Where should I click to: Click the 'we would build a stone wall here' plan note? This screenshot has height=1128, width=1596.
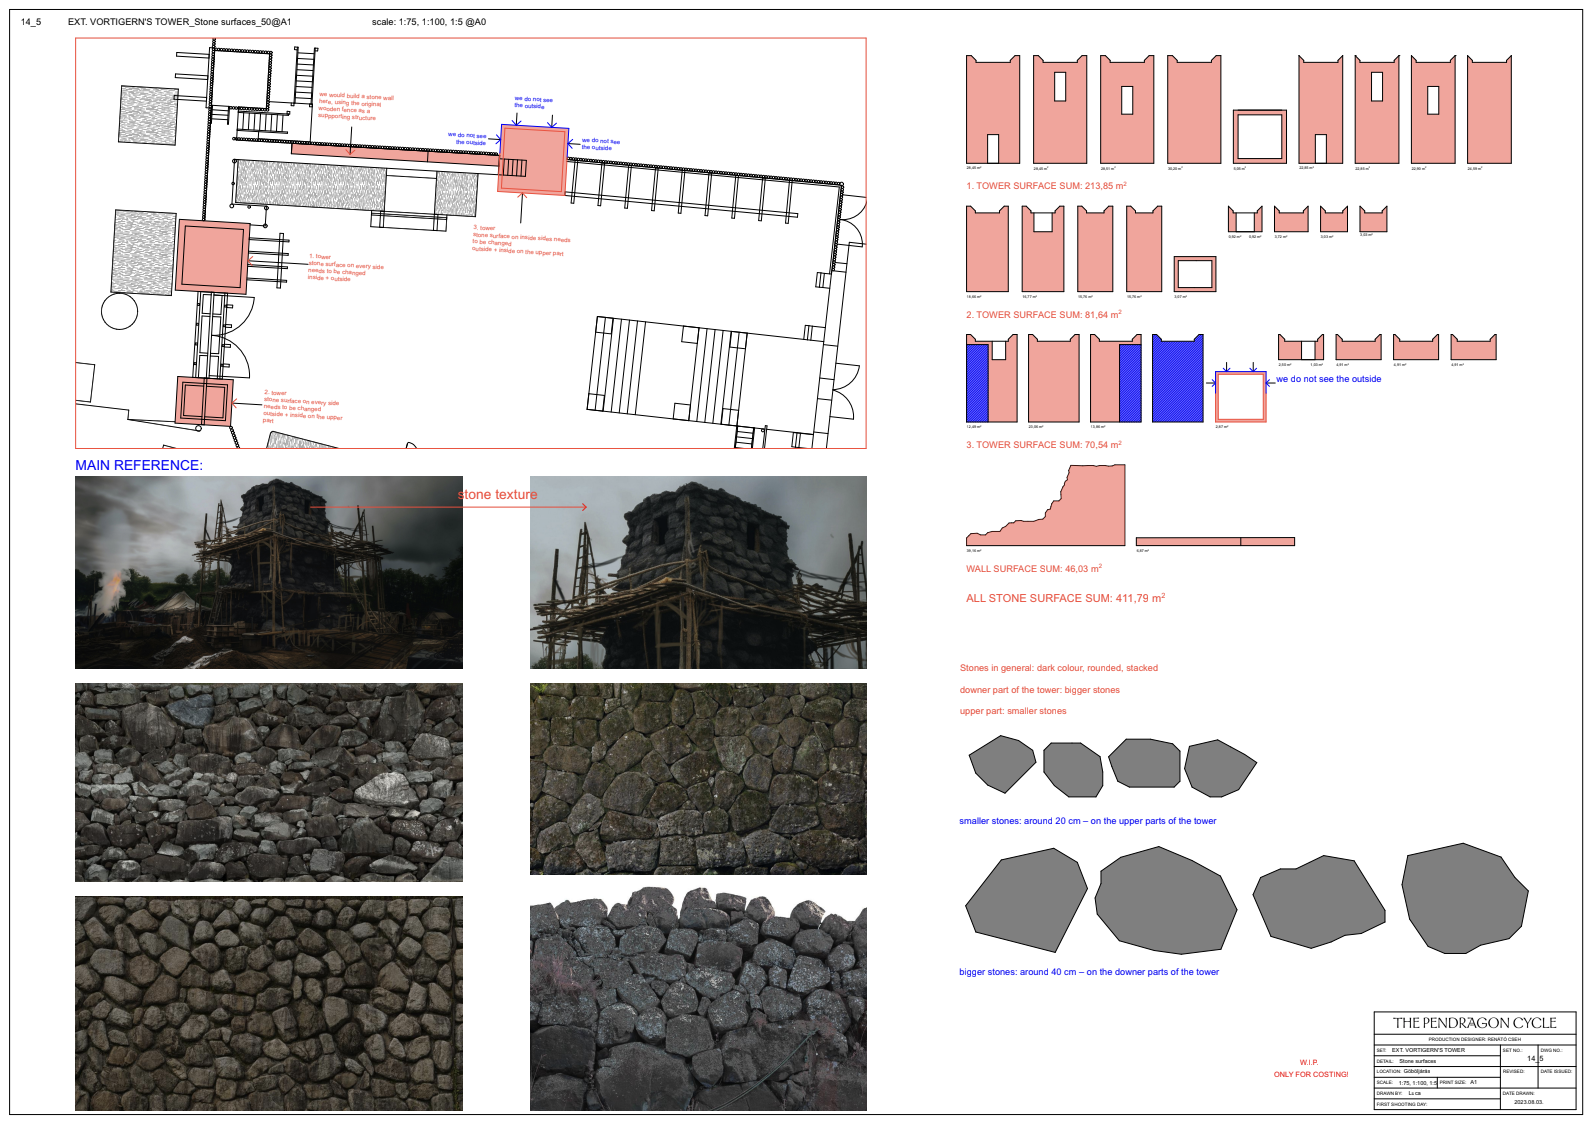click(x=355, y=106)
